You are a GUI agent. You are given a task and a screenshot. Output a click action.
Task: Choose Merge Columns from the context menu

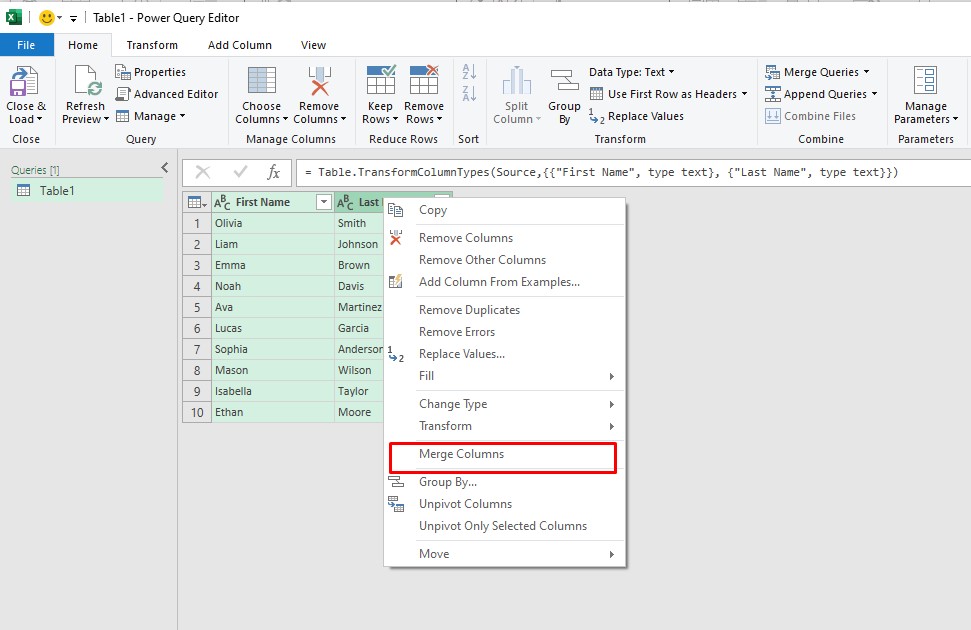tap(461, 454)
